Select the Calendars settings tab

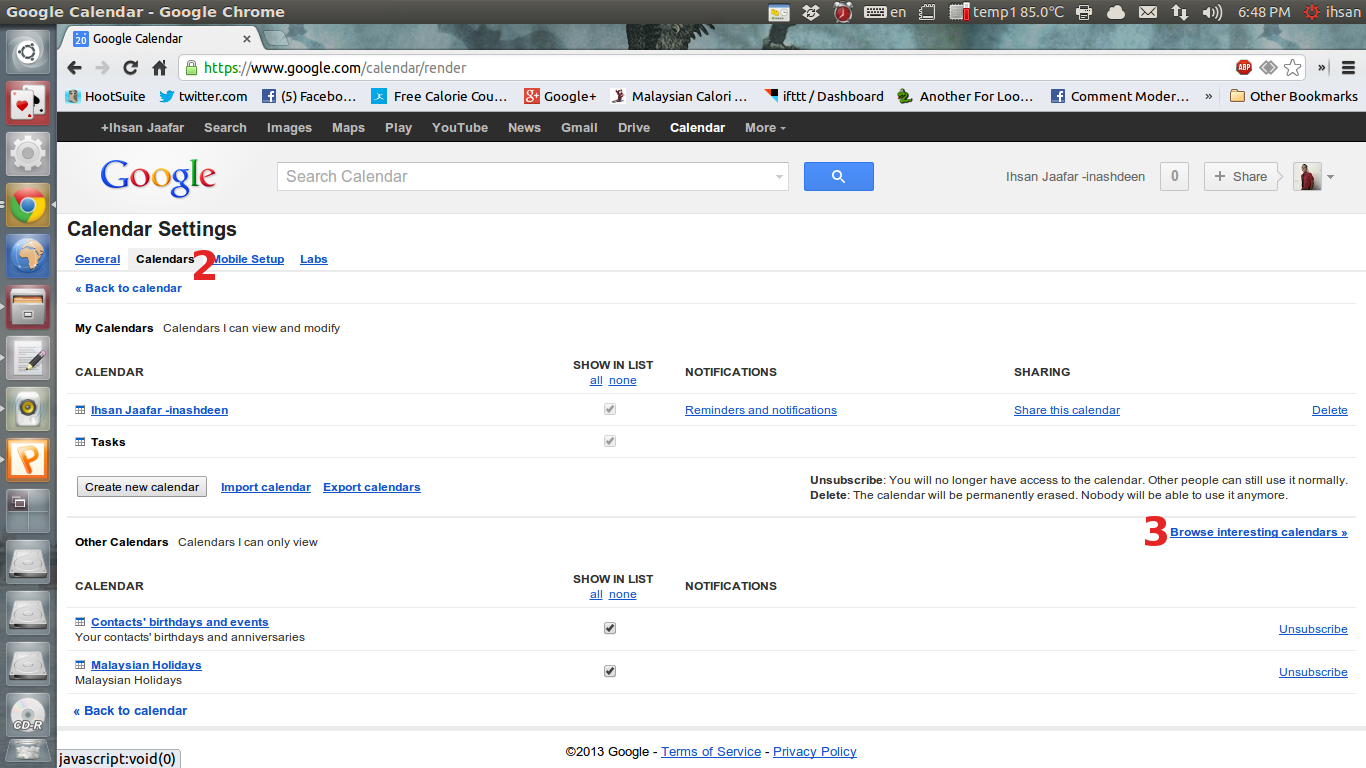click(x=165, y=259)
